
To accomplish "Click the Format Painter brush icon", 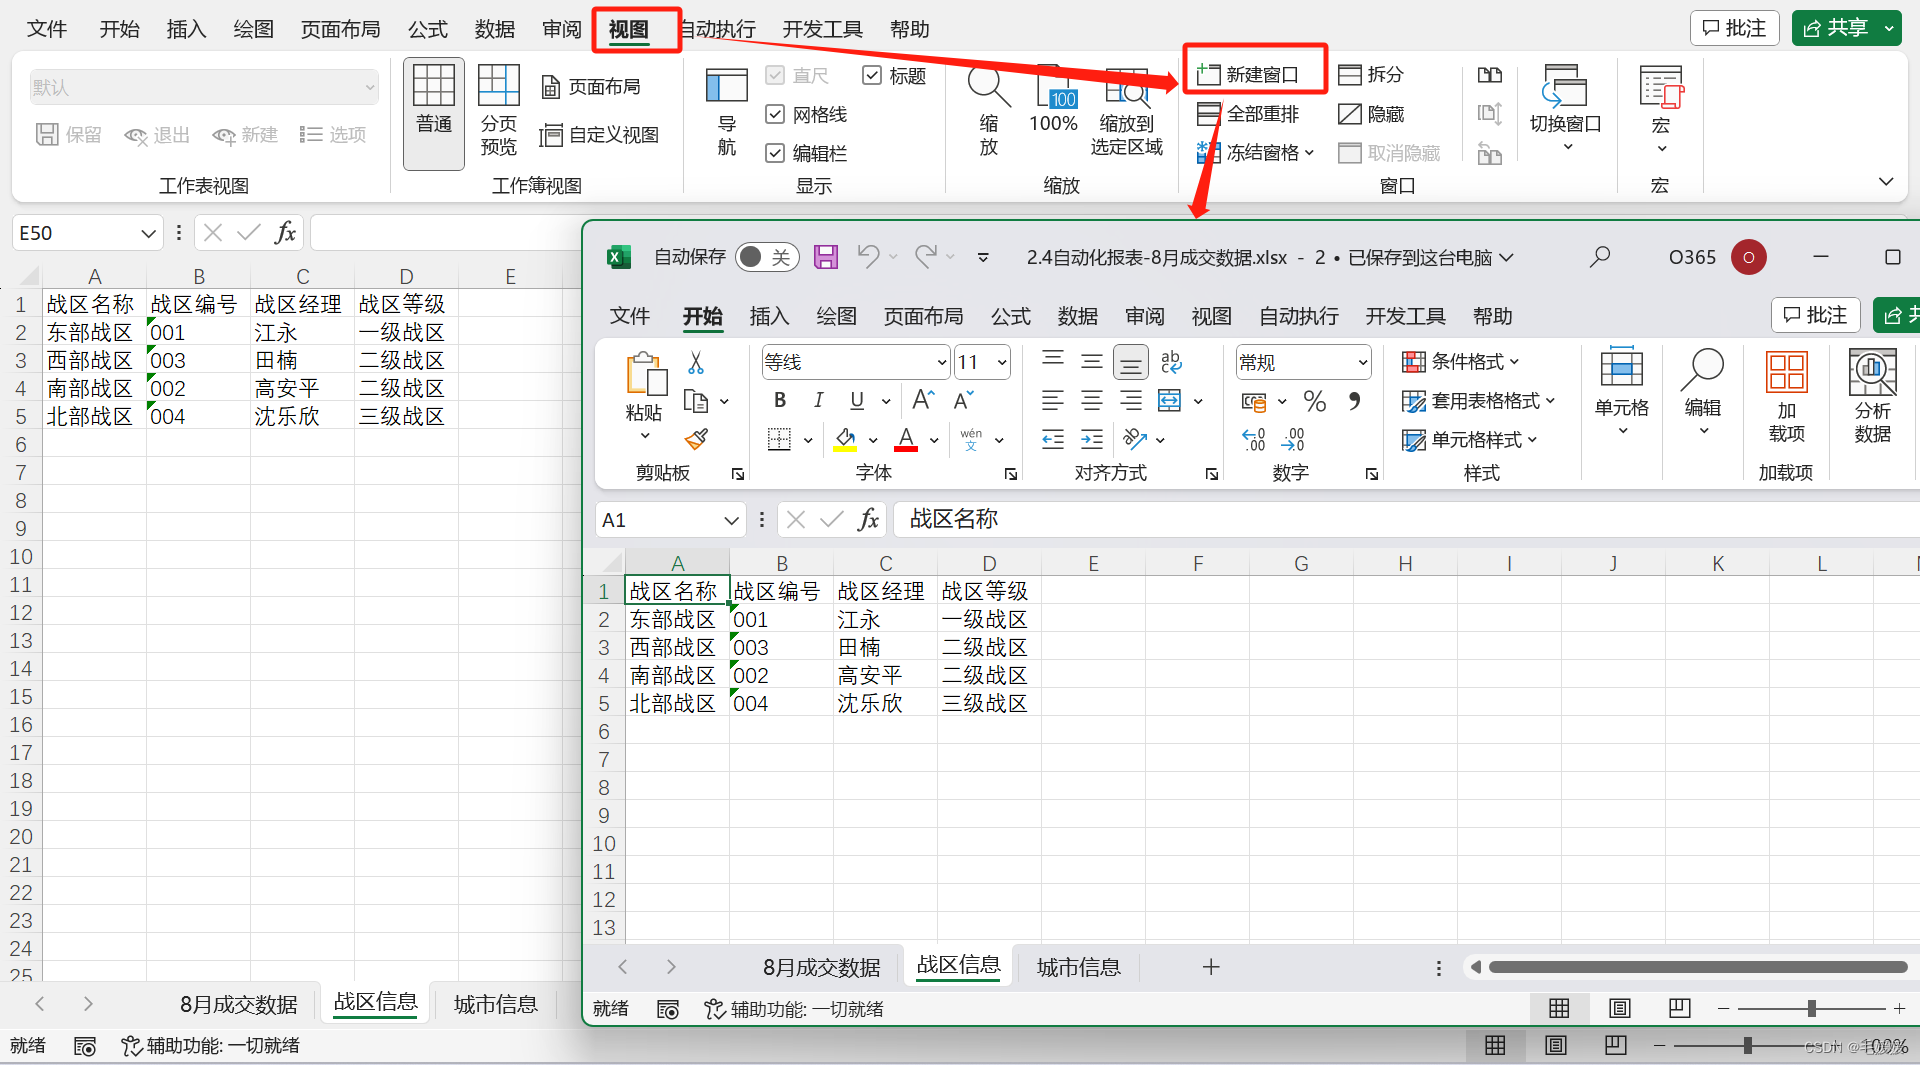I will (x=696, y=439).
